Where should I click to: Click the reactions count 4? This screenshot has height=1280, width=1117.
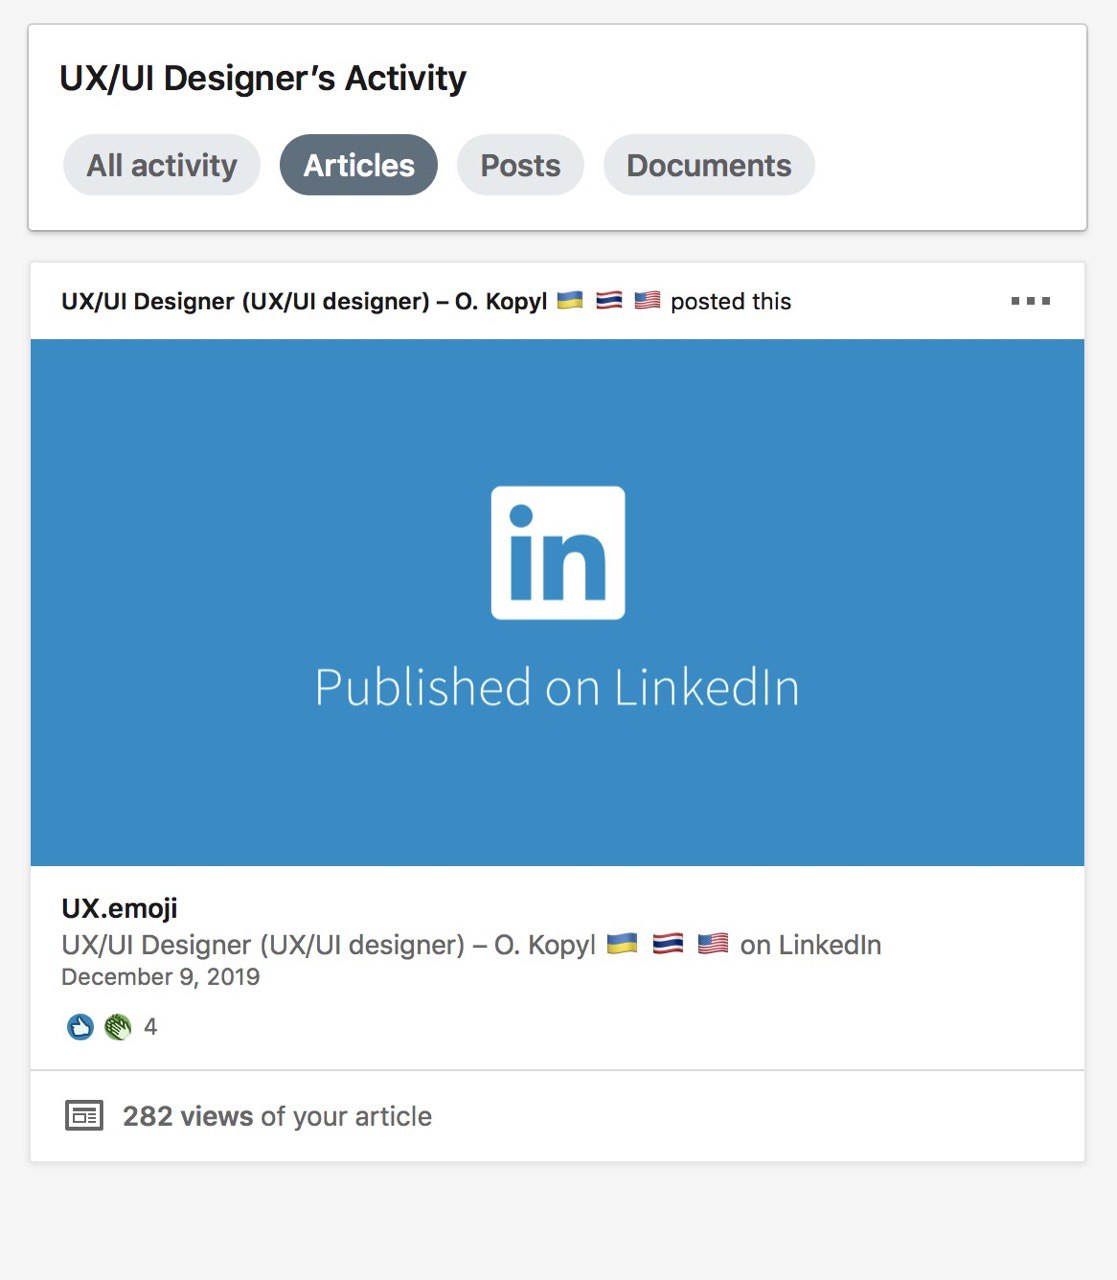[150, 1027]
